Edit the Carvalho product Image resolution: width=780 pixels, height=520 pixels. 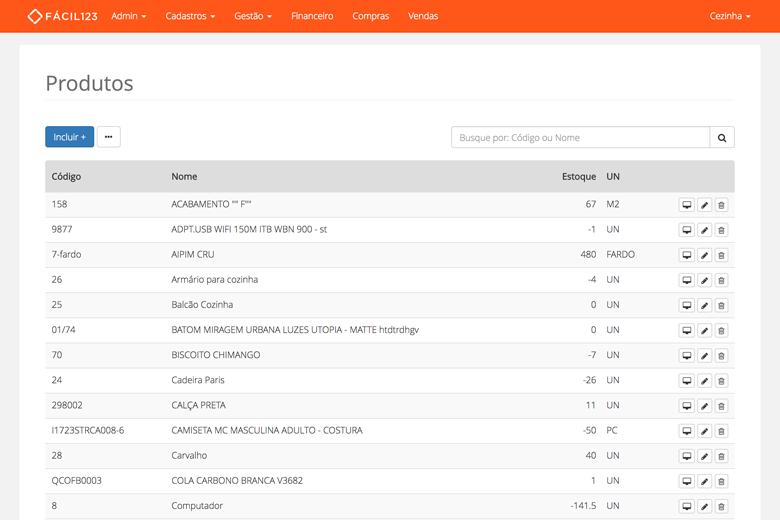click(704, 456)
